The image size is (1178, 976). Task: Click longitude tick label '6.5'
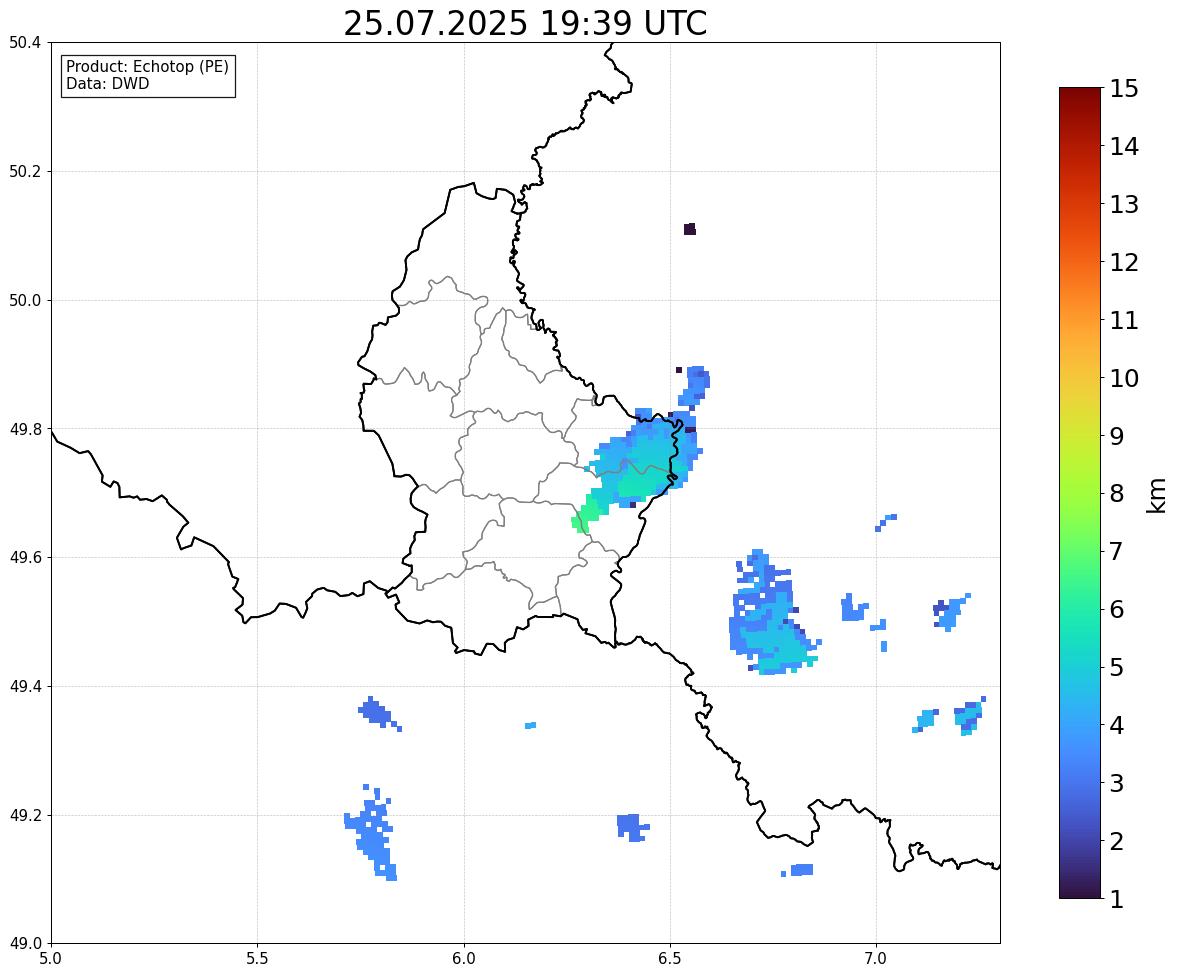point(670,959)
